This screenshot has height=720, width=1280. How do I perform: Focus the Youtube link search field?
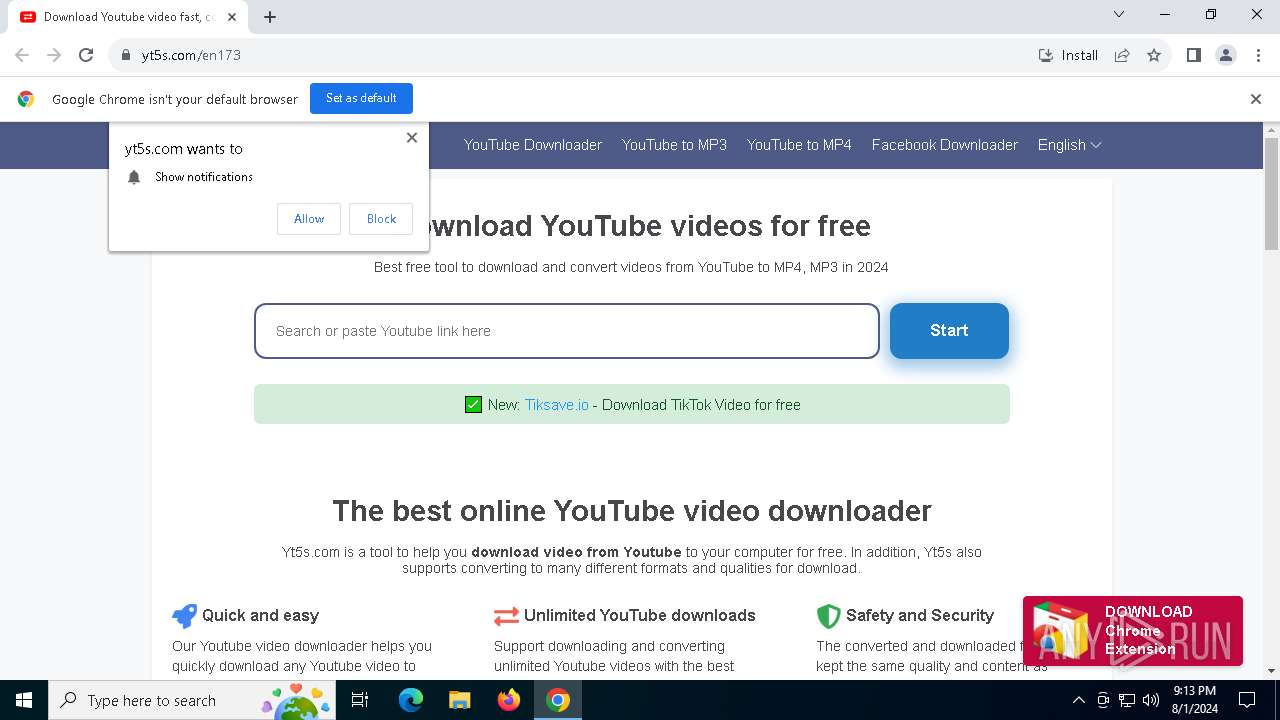pyautogui.click(x=567, y=331)
